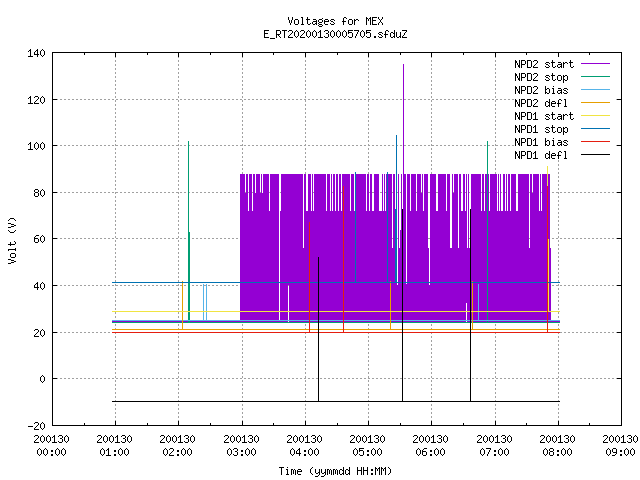This screenshot has width=640, height=480.
Task: Click the 200130 04:00 time tick label
Action: click(x=304, y=446)
